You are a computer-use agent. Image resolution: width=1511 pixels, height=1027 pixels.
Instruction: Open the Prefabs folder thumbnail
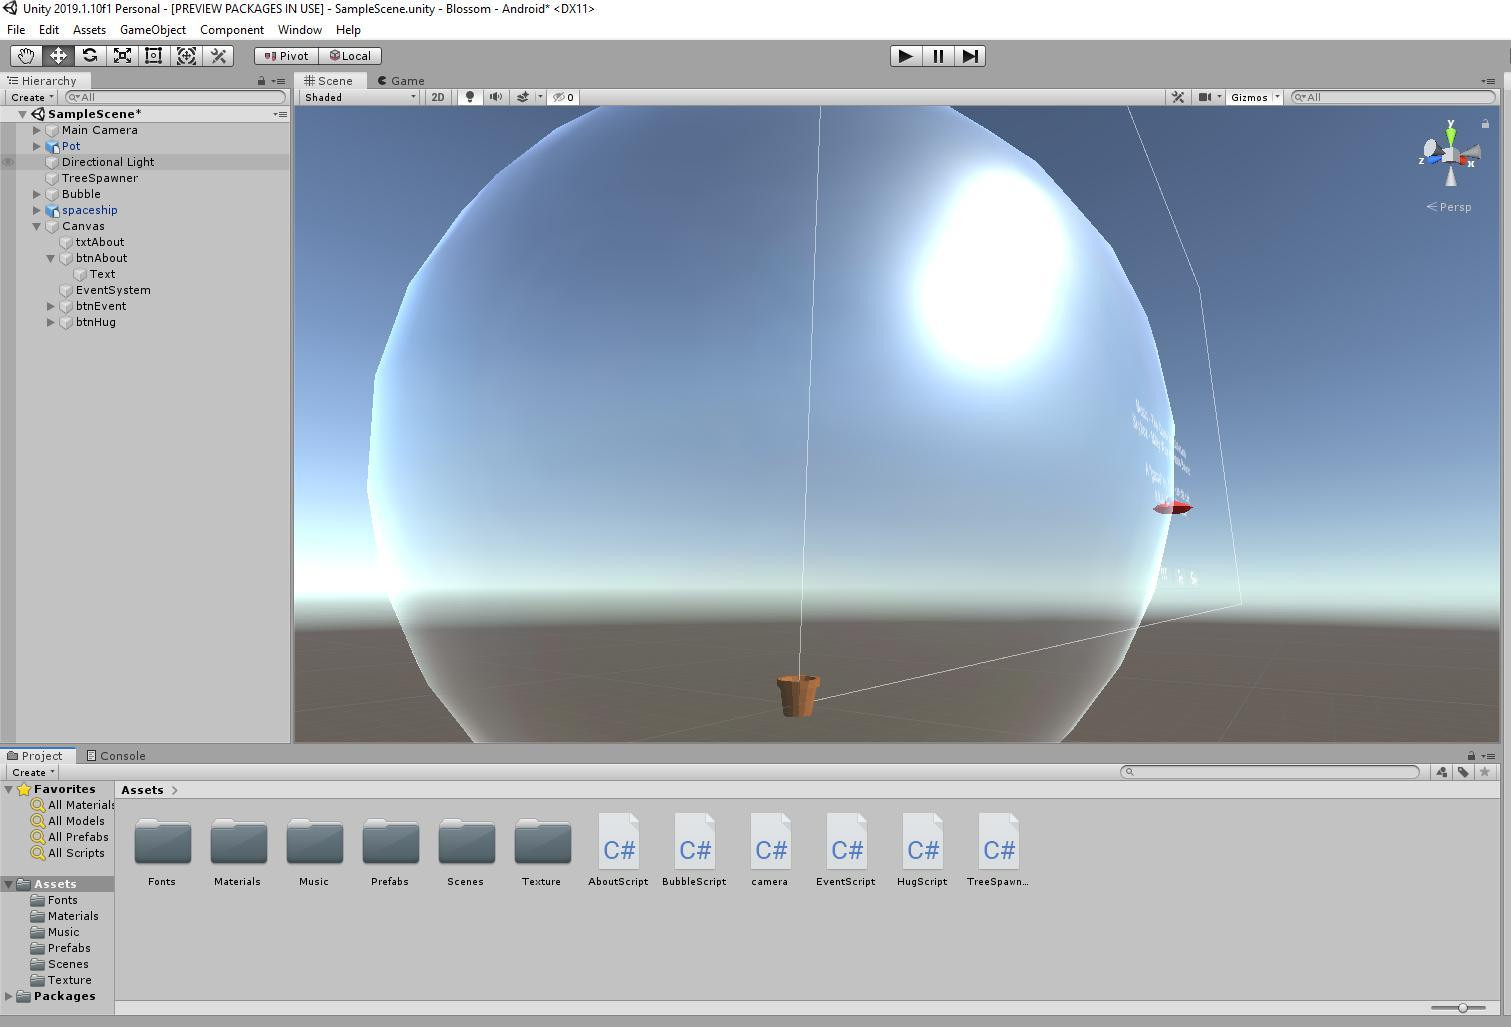[x=390, y=850]
